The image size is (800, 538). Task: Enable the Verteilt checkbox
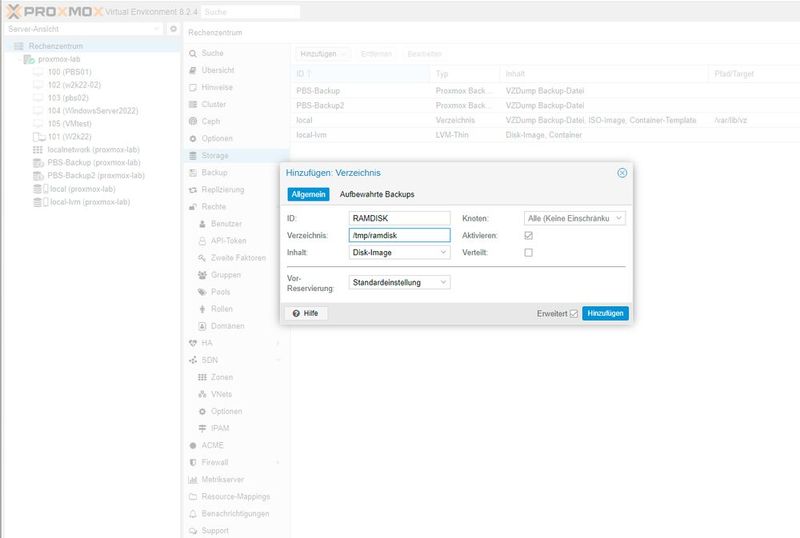529,252
